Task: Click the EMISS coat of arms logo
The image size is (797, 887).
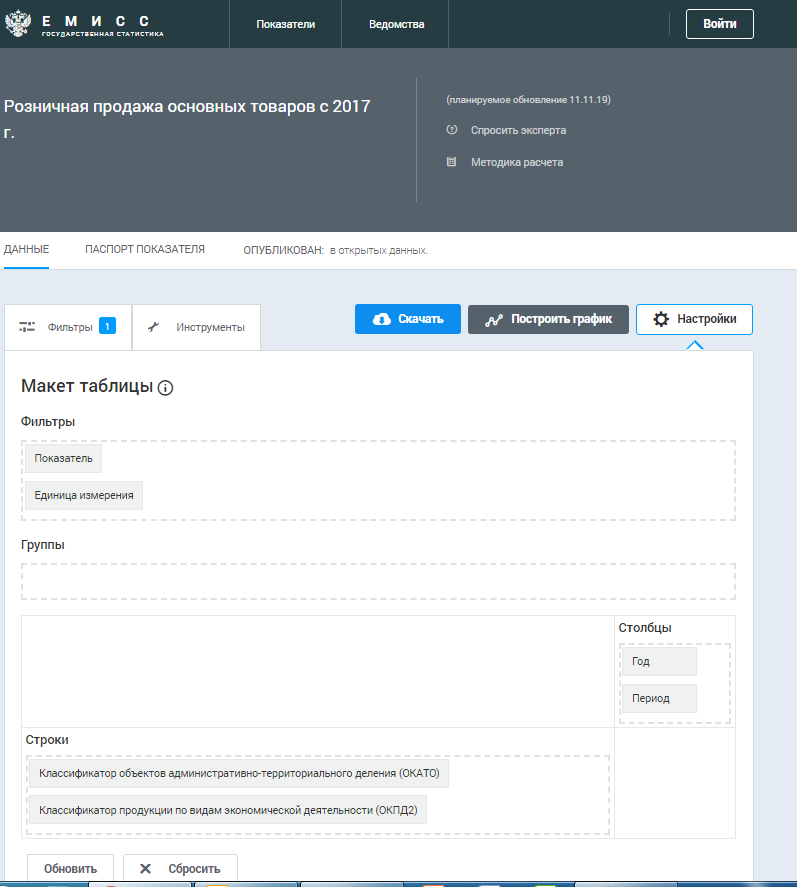Action: [x=20, y=24]
